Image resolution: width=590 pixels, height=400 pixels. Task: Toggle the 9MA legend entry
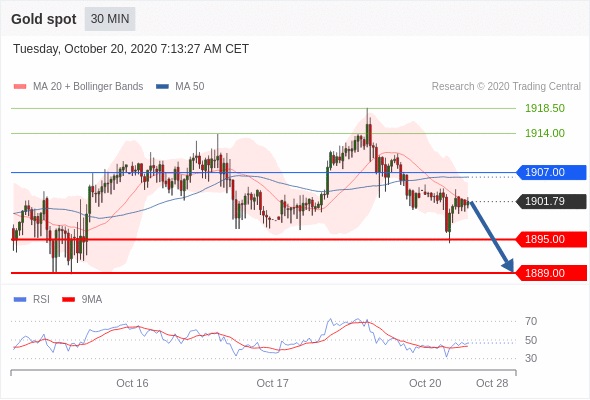coord(82,300)
